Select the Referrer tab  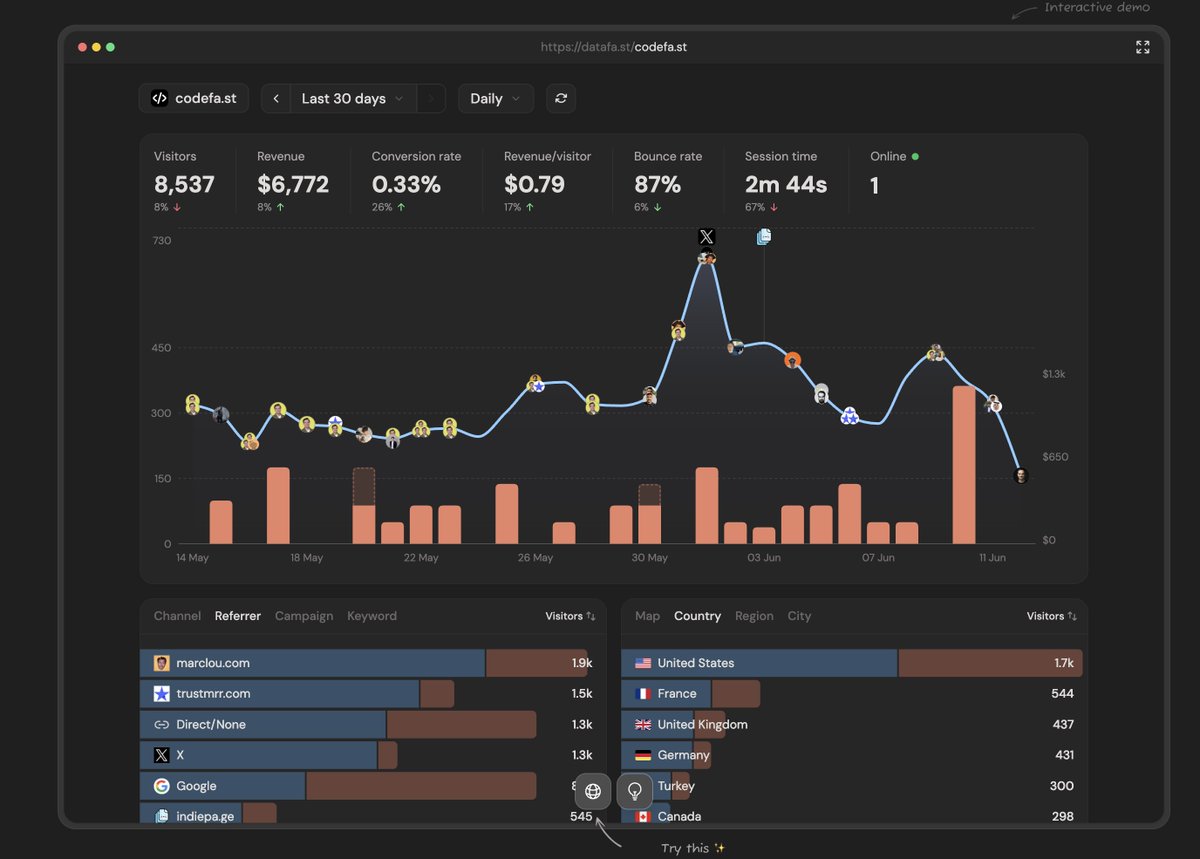[238, 616]
